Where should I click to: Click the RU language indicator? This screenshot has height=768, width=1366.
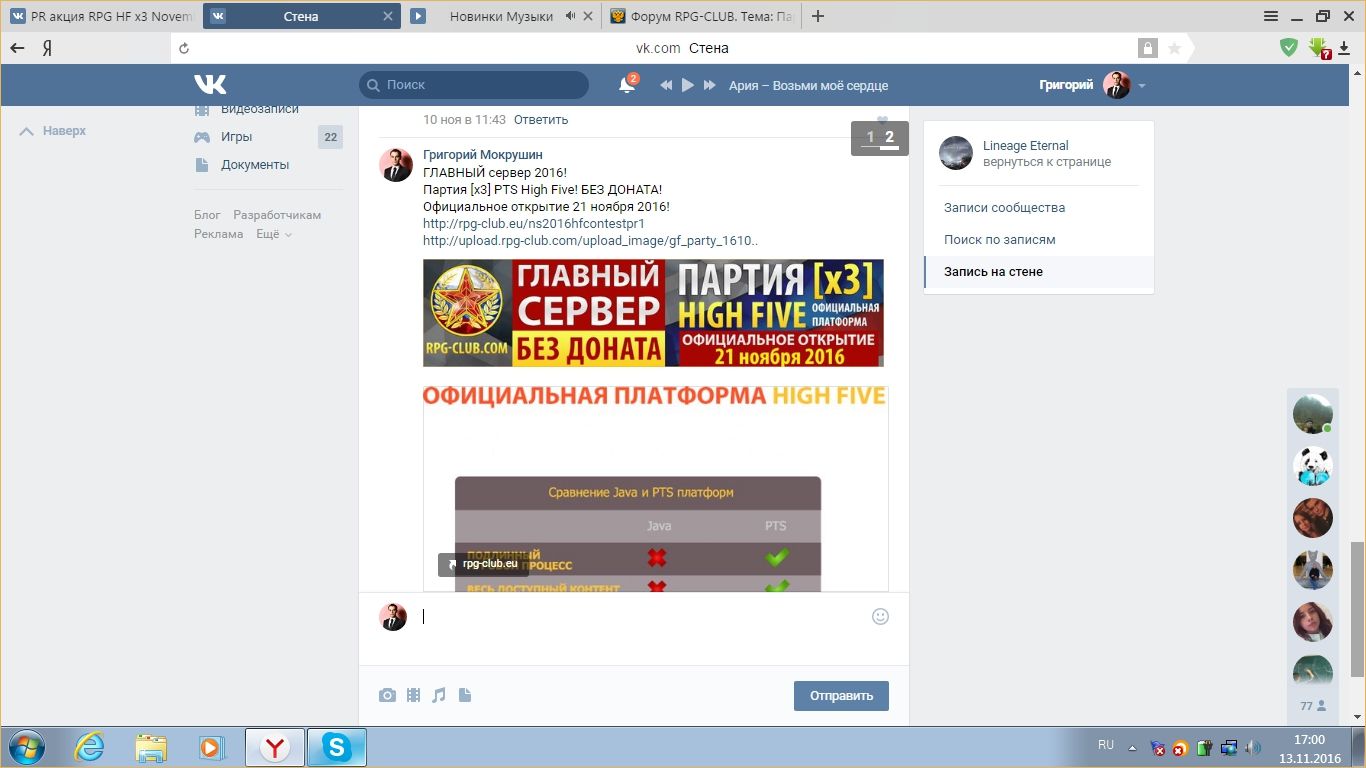1106,745
